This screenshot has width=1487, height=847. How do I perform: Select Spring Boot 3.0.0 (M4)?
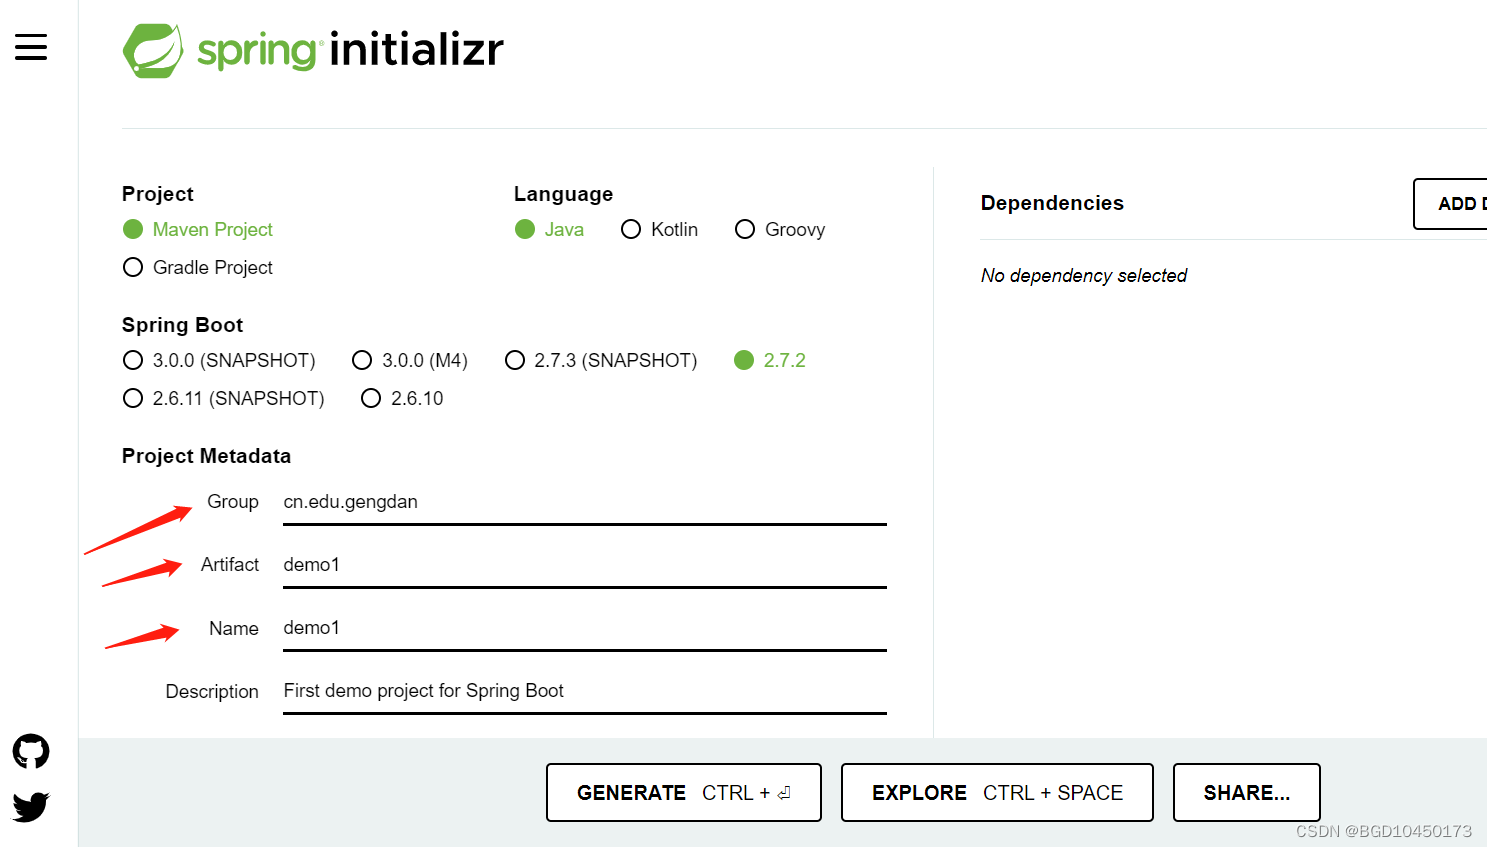click(410, 360)
